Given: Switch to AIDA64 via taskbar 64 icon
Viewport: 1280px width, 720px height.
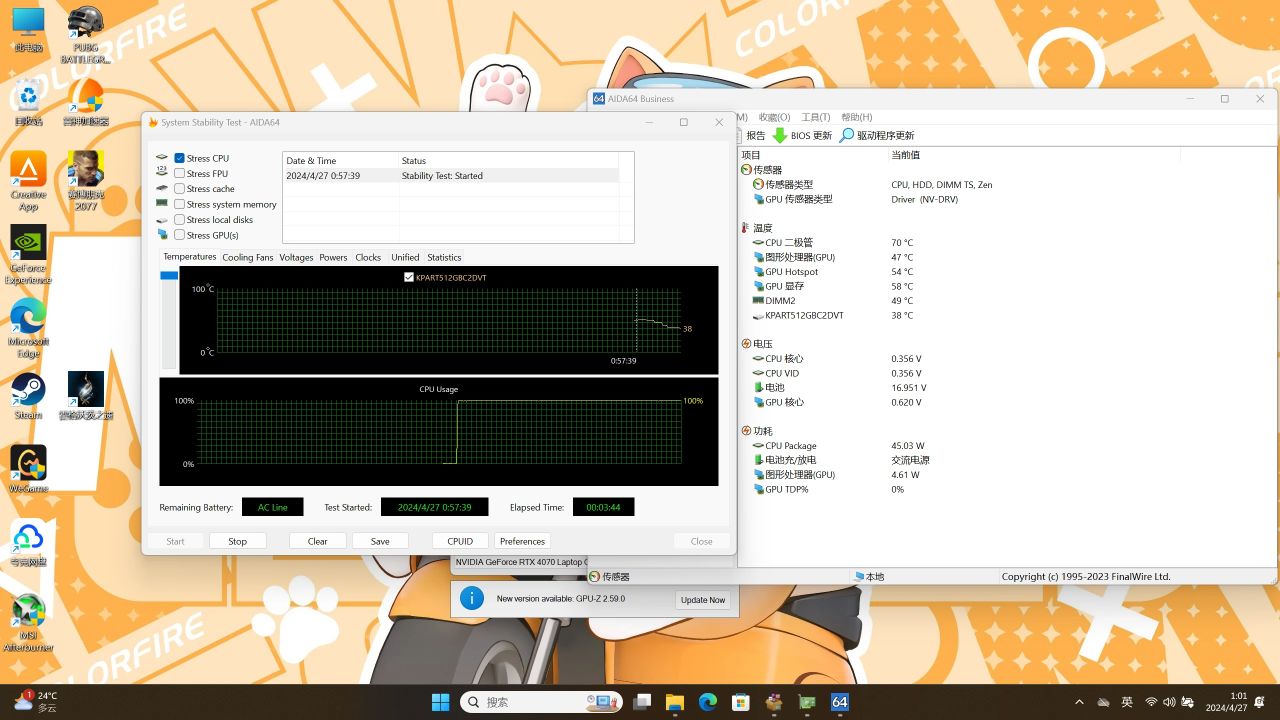Looking at the screenshot, I should pyautogui.click(x=840, y=702).
